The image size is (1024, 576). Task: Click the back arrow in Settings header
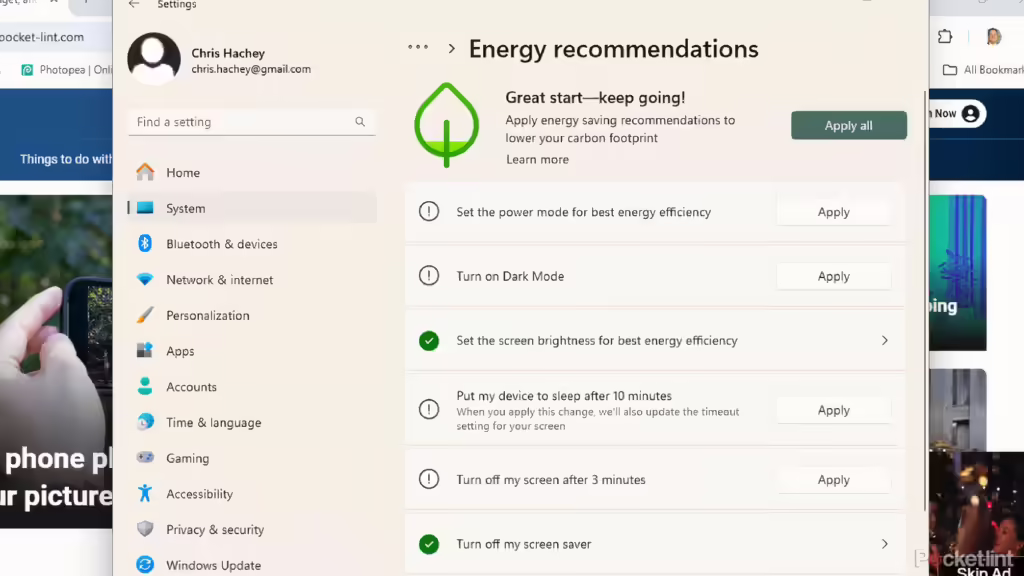pos(134,4)
